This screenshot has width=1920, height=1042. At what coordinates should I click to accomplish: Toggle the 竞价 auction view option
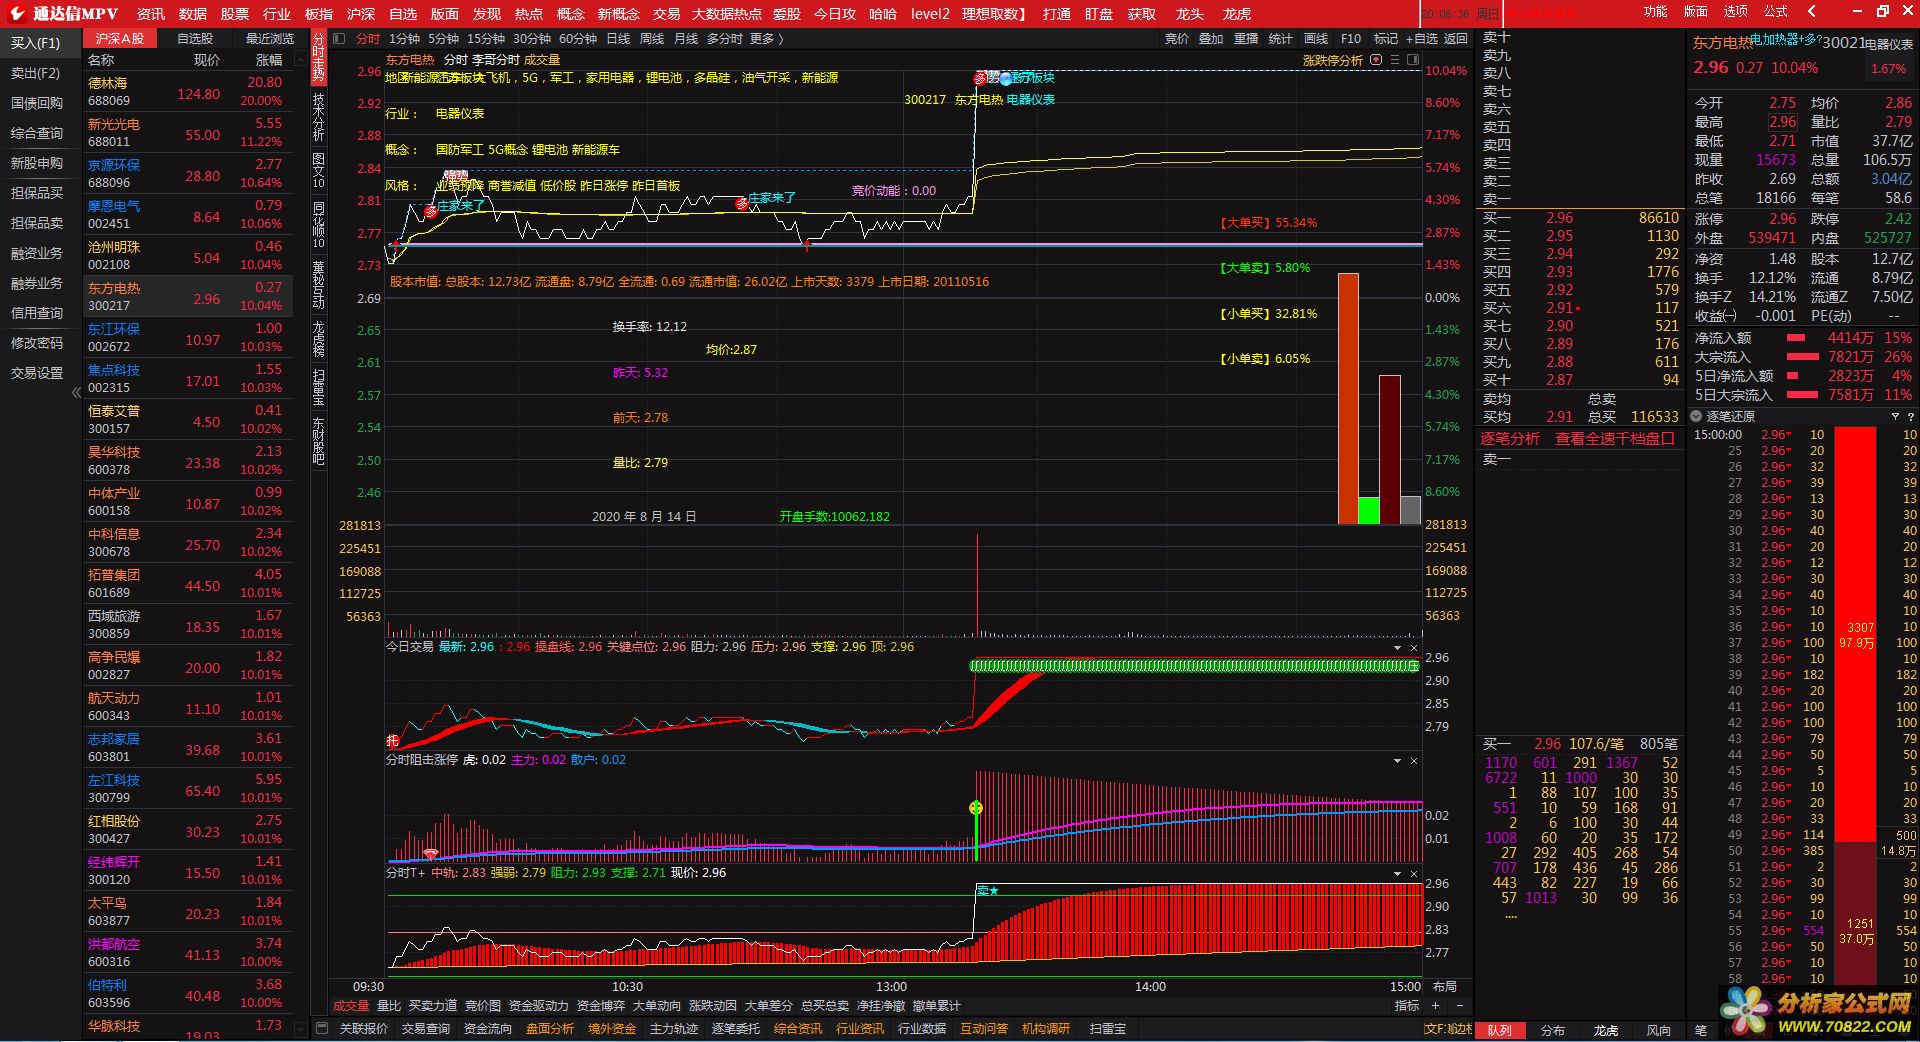click(1177, 39)
